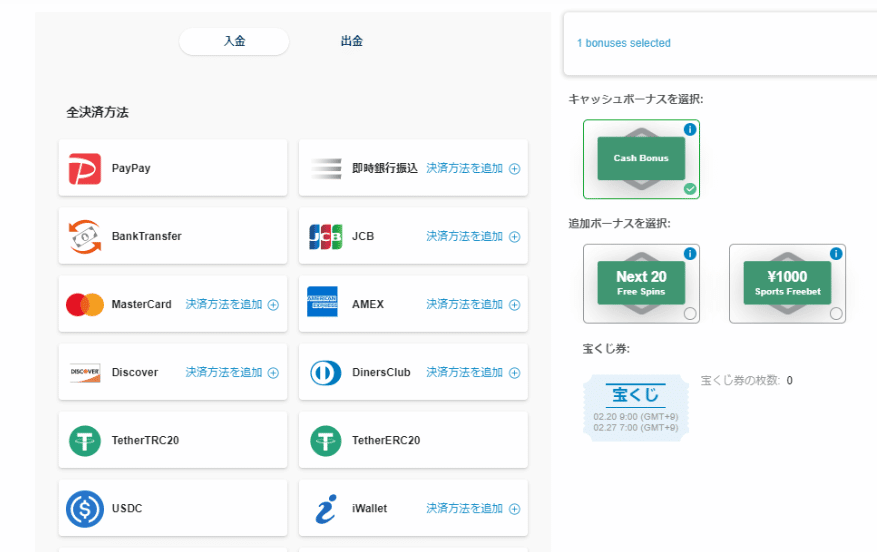Open info icon on ¥1000 Sports Freebet
The height and width of the screenshot is (552, 877).
(836, 253)
